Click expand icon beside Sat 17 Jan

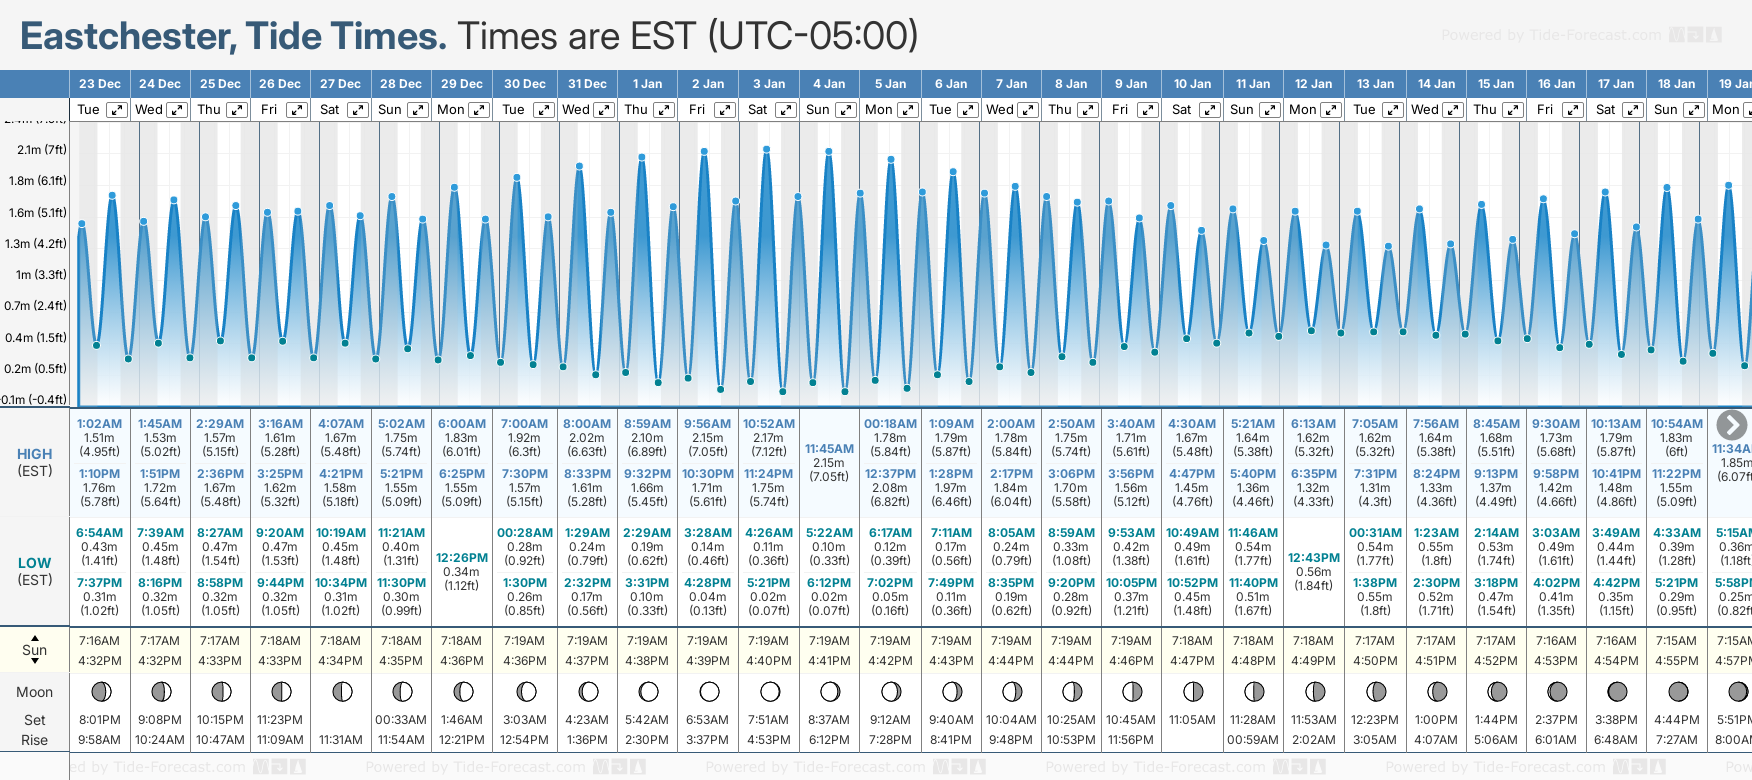[x=1632, y=110]
